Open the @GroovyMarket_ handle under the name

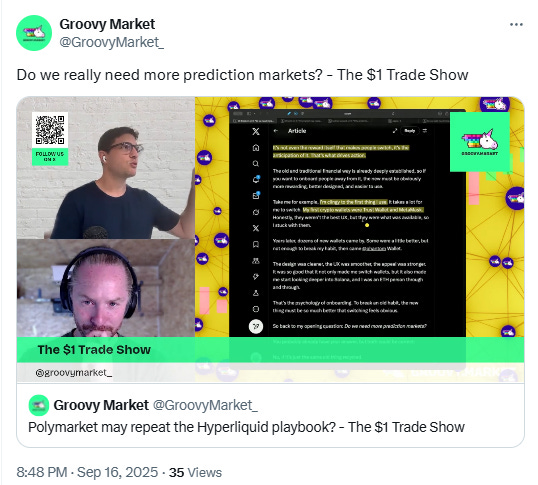click(112, 42)
